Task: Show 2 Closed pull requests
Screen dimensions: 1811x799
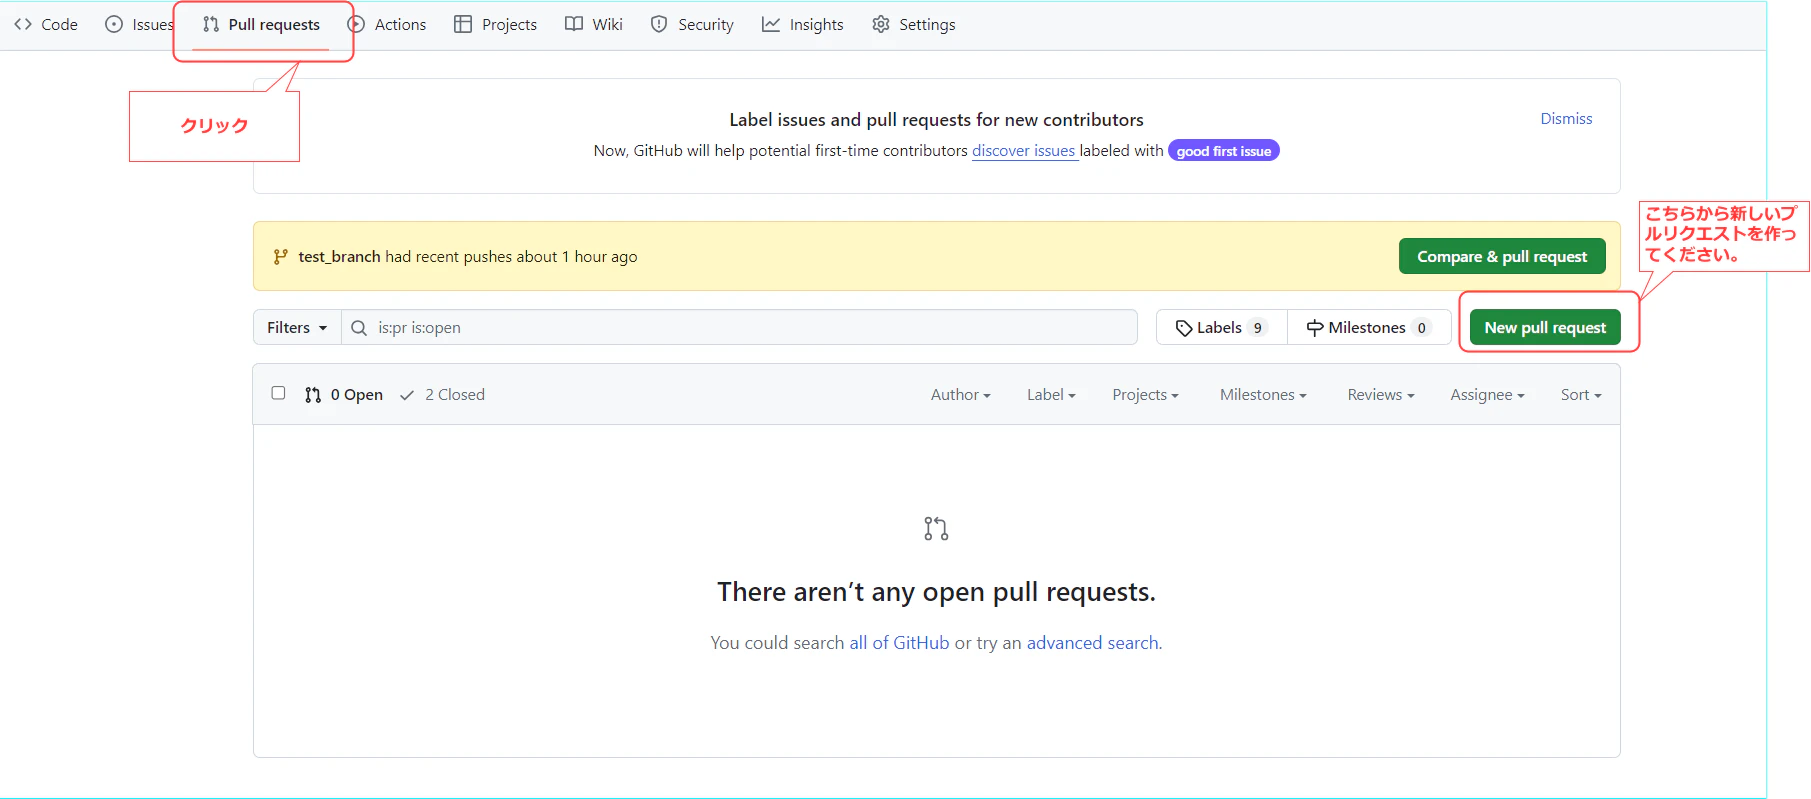Action: pos(442,395)
